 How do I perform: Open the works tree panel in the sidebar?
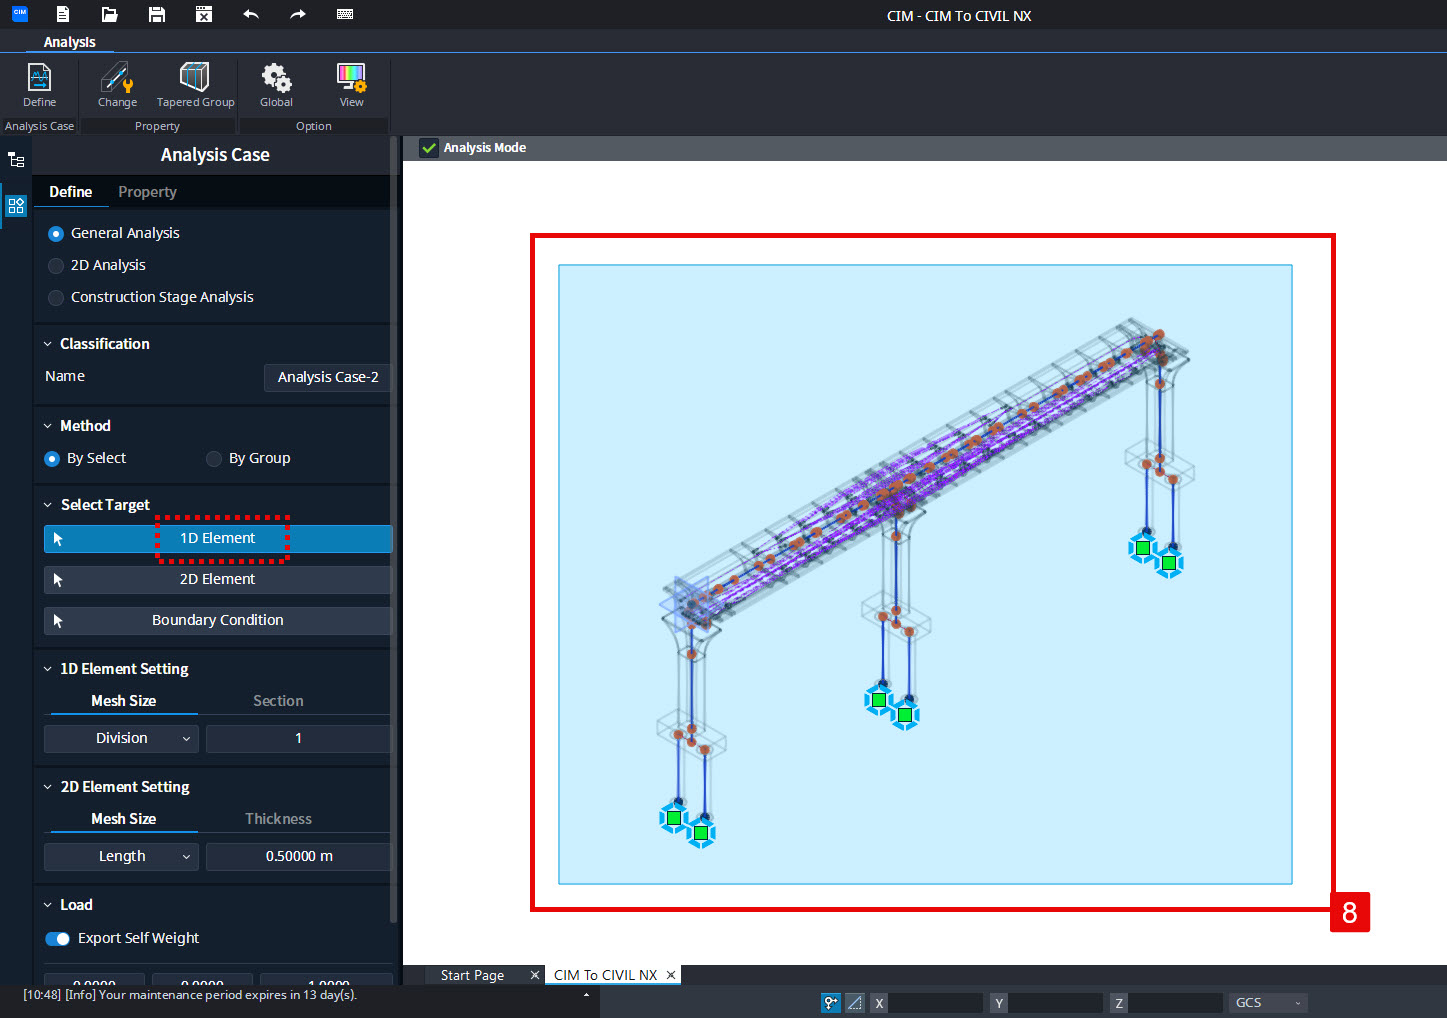click(16, 158)
